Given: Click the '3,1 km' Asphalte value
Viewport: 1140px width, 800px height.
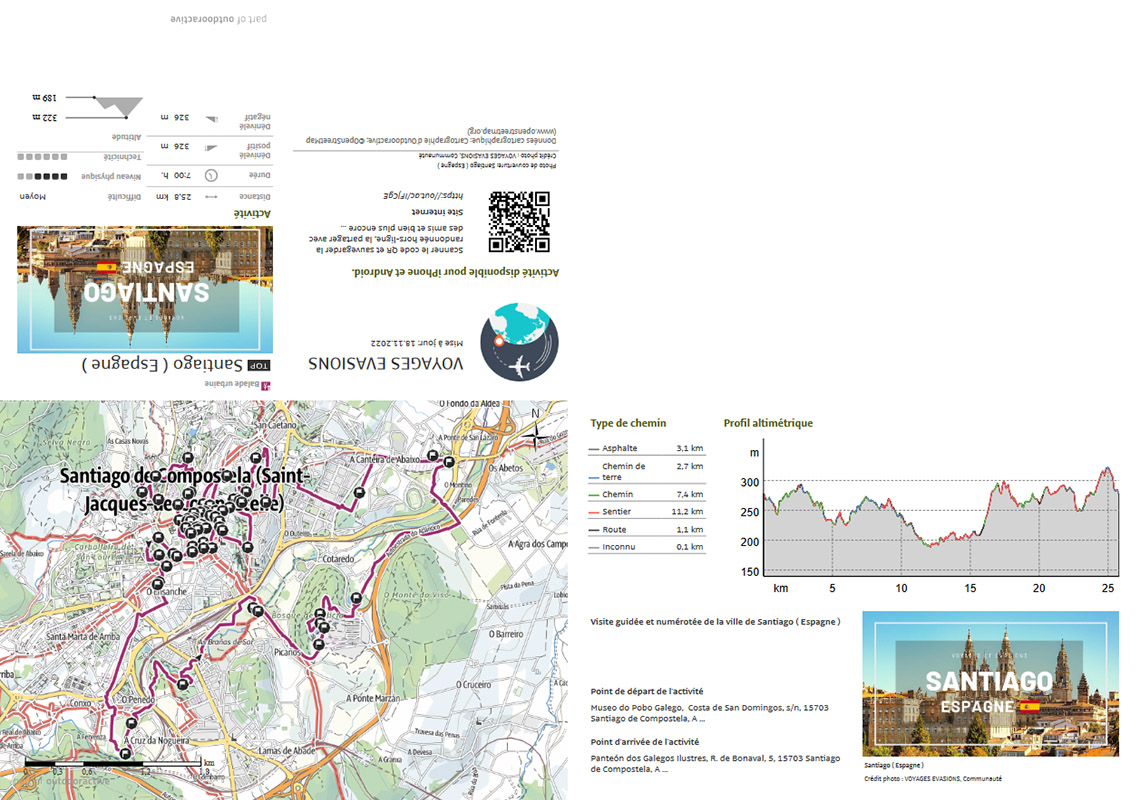Looking at the screenshot, I should click(x=690, y=449).
